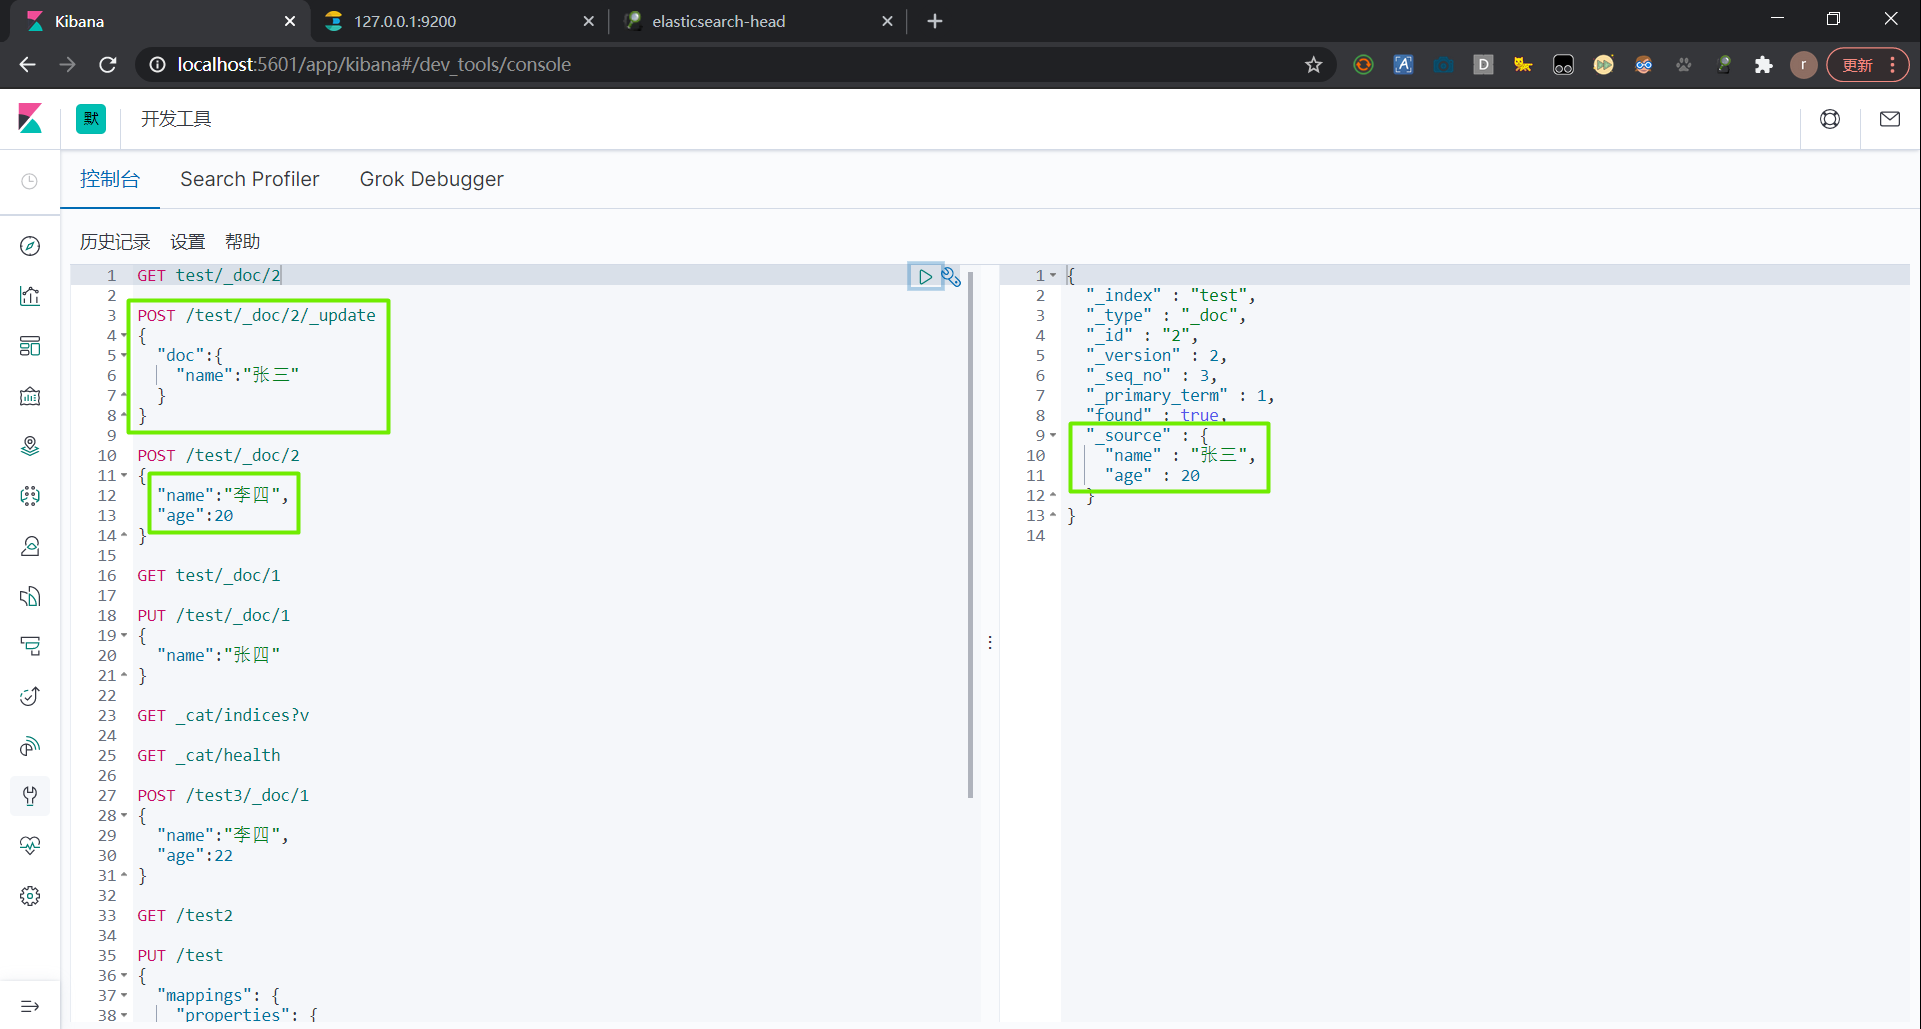Open Management gear in the sidebar
Screen dimensions: 1921x1029
pyautogui.click(x=30, y=896)
